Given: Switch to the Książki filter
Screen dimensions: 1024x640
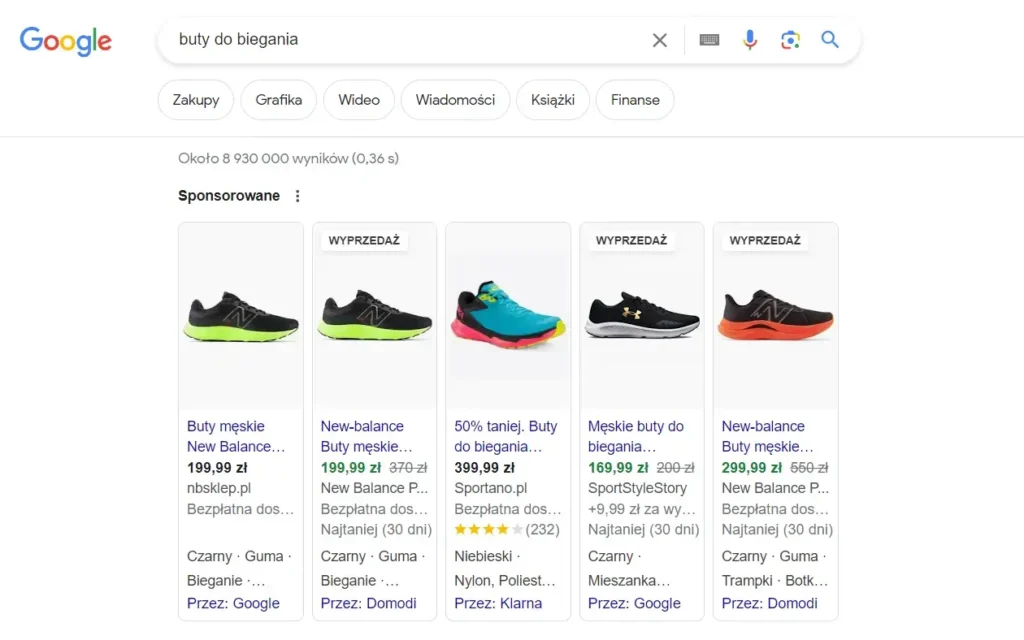Looking at the screenshot, I should coord(552,100).
